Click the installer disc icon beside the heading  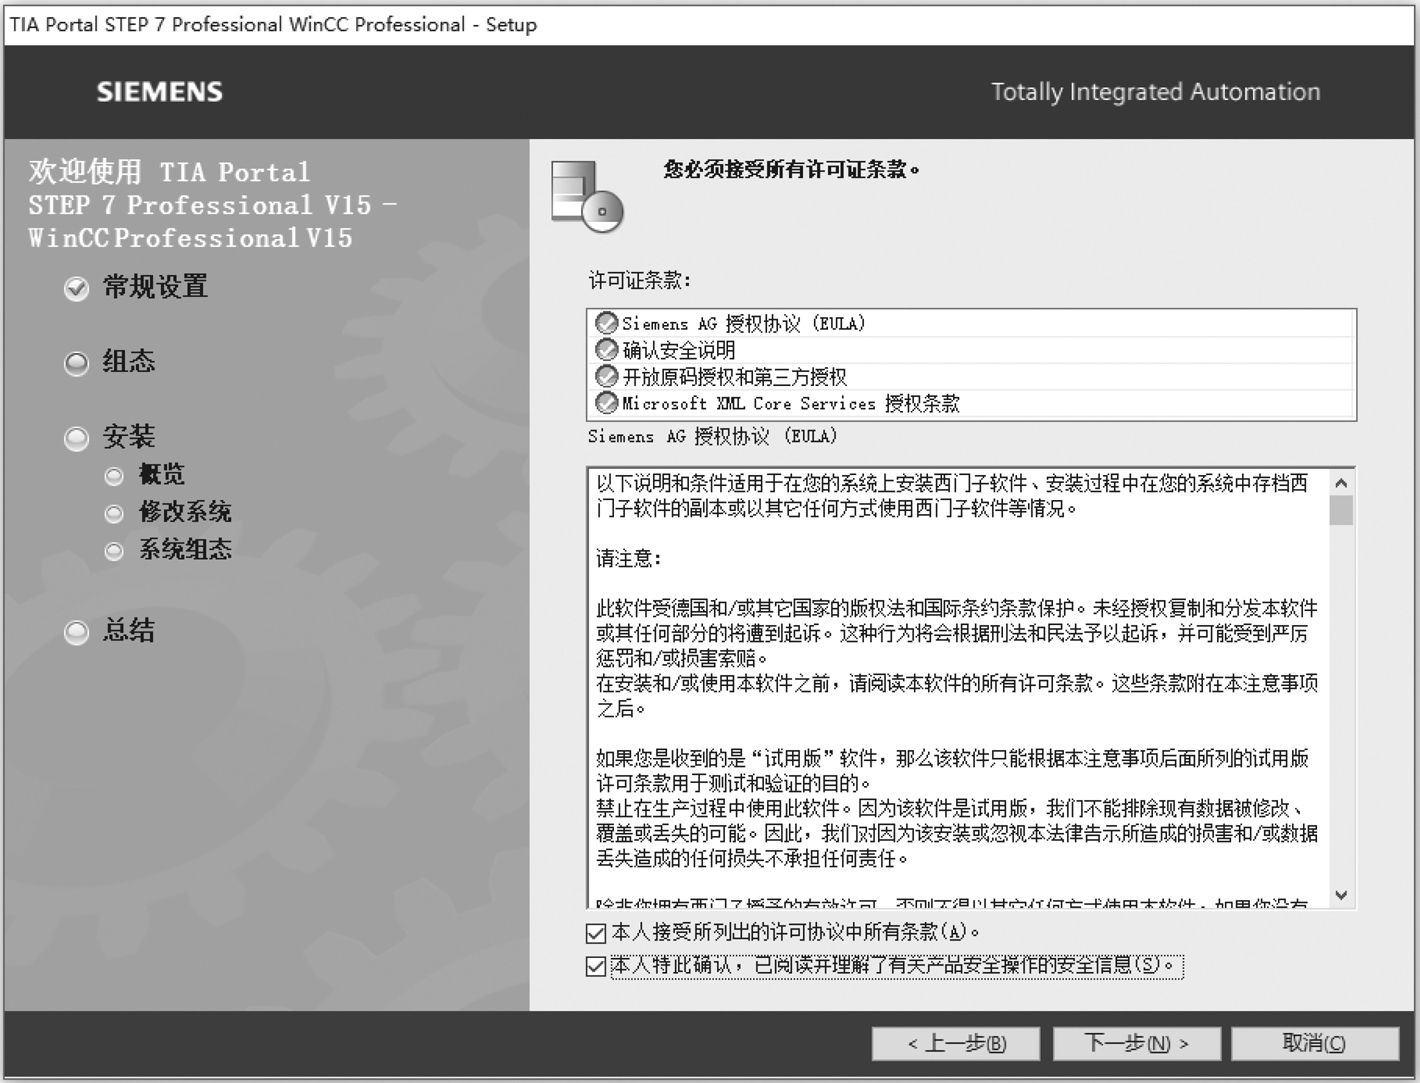point(587,196)
